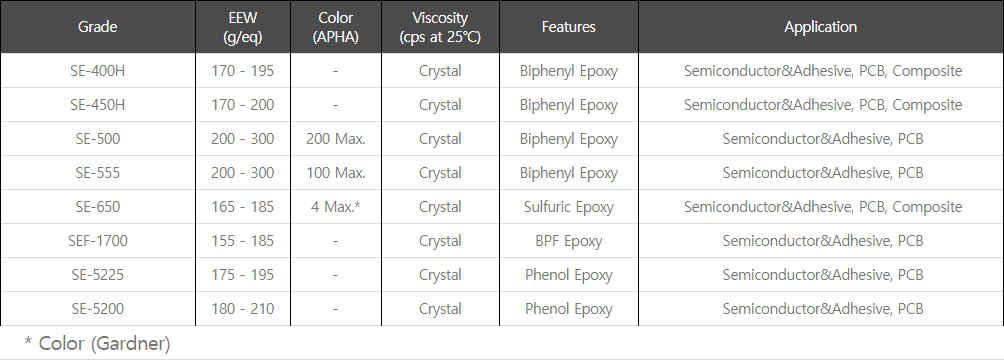This screenshot has width=1004, height=360.
Task: Click the SE-450H grade cell
Action: pyautogui.click(x=97, y=104)
